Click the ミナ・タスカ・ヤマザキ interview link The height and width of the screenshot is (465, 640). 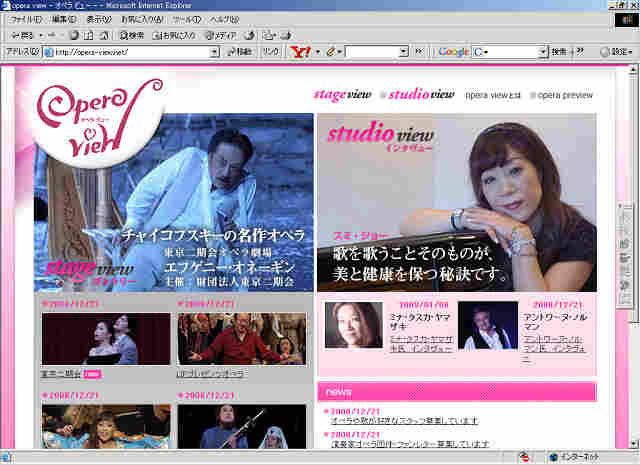(421, 344)
